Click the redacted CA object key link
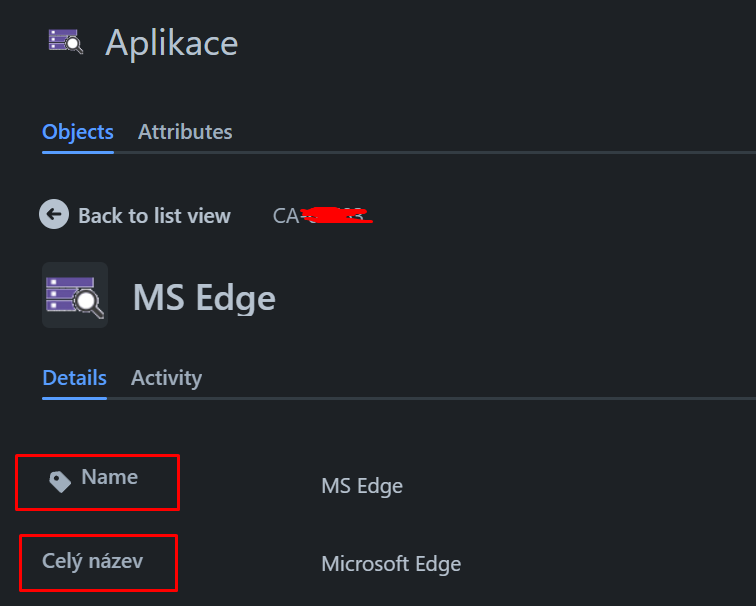This screenshot has height=606, width=756. click(x=323, y=215)
